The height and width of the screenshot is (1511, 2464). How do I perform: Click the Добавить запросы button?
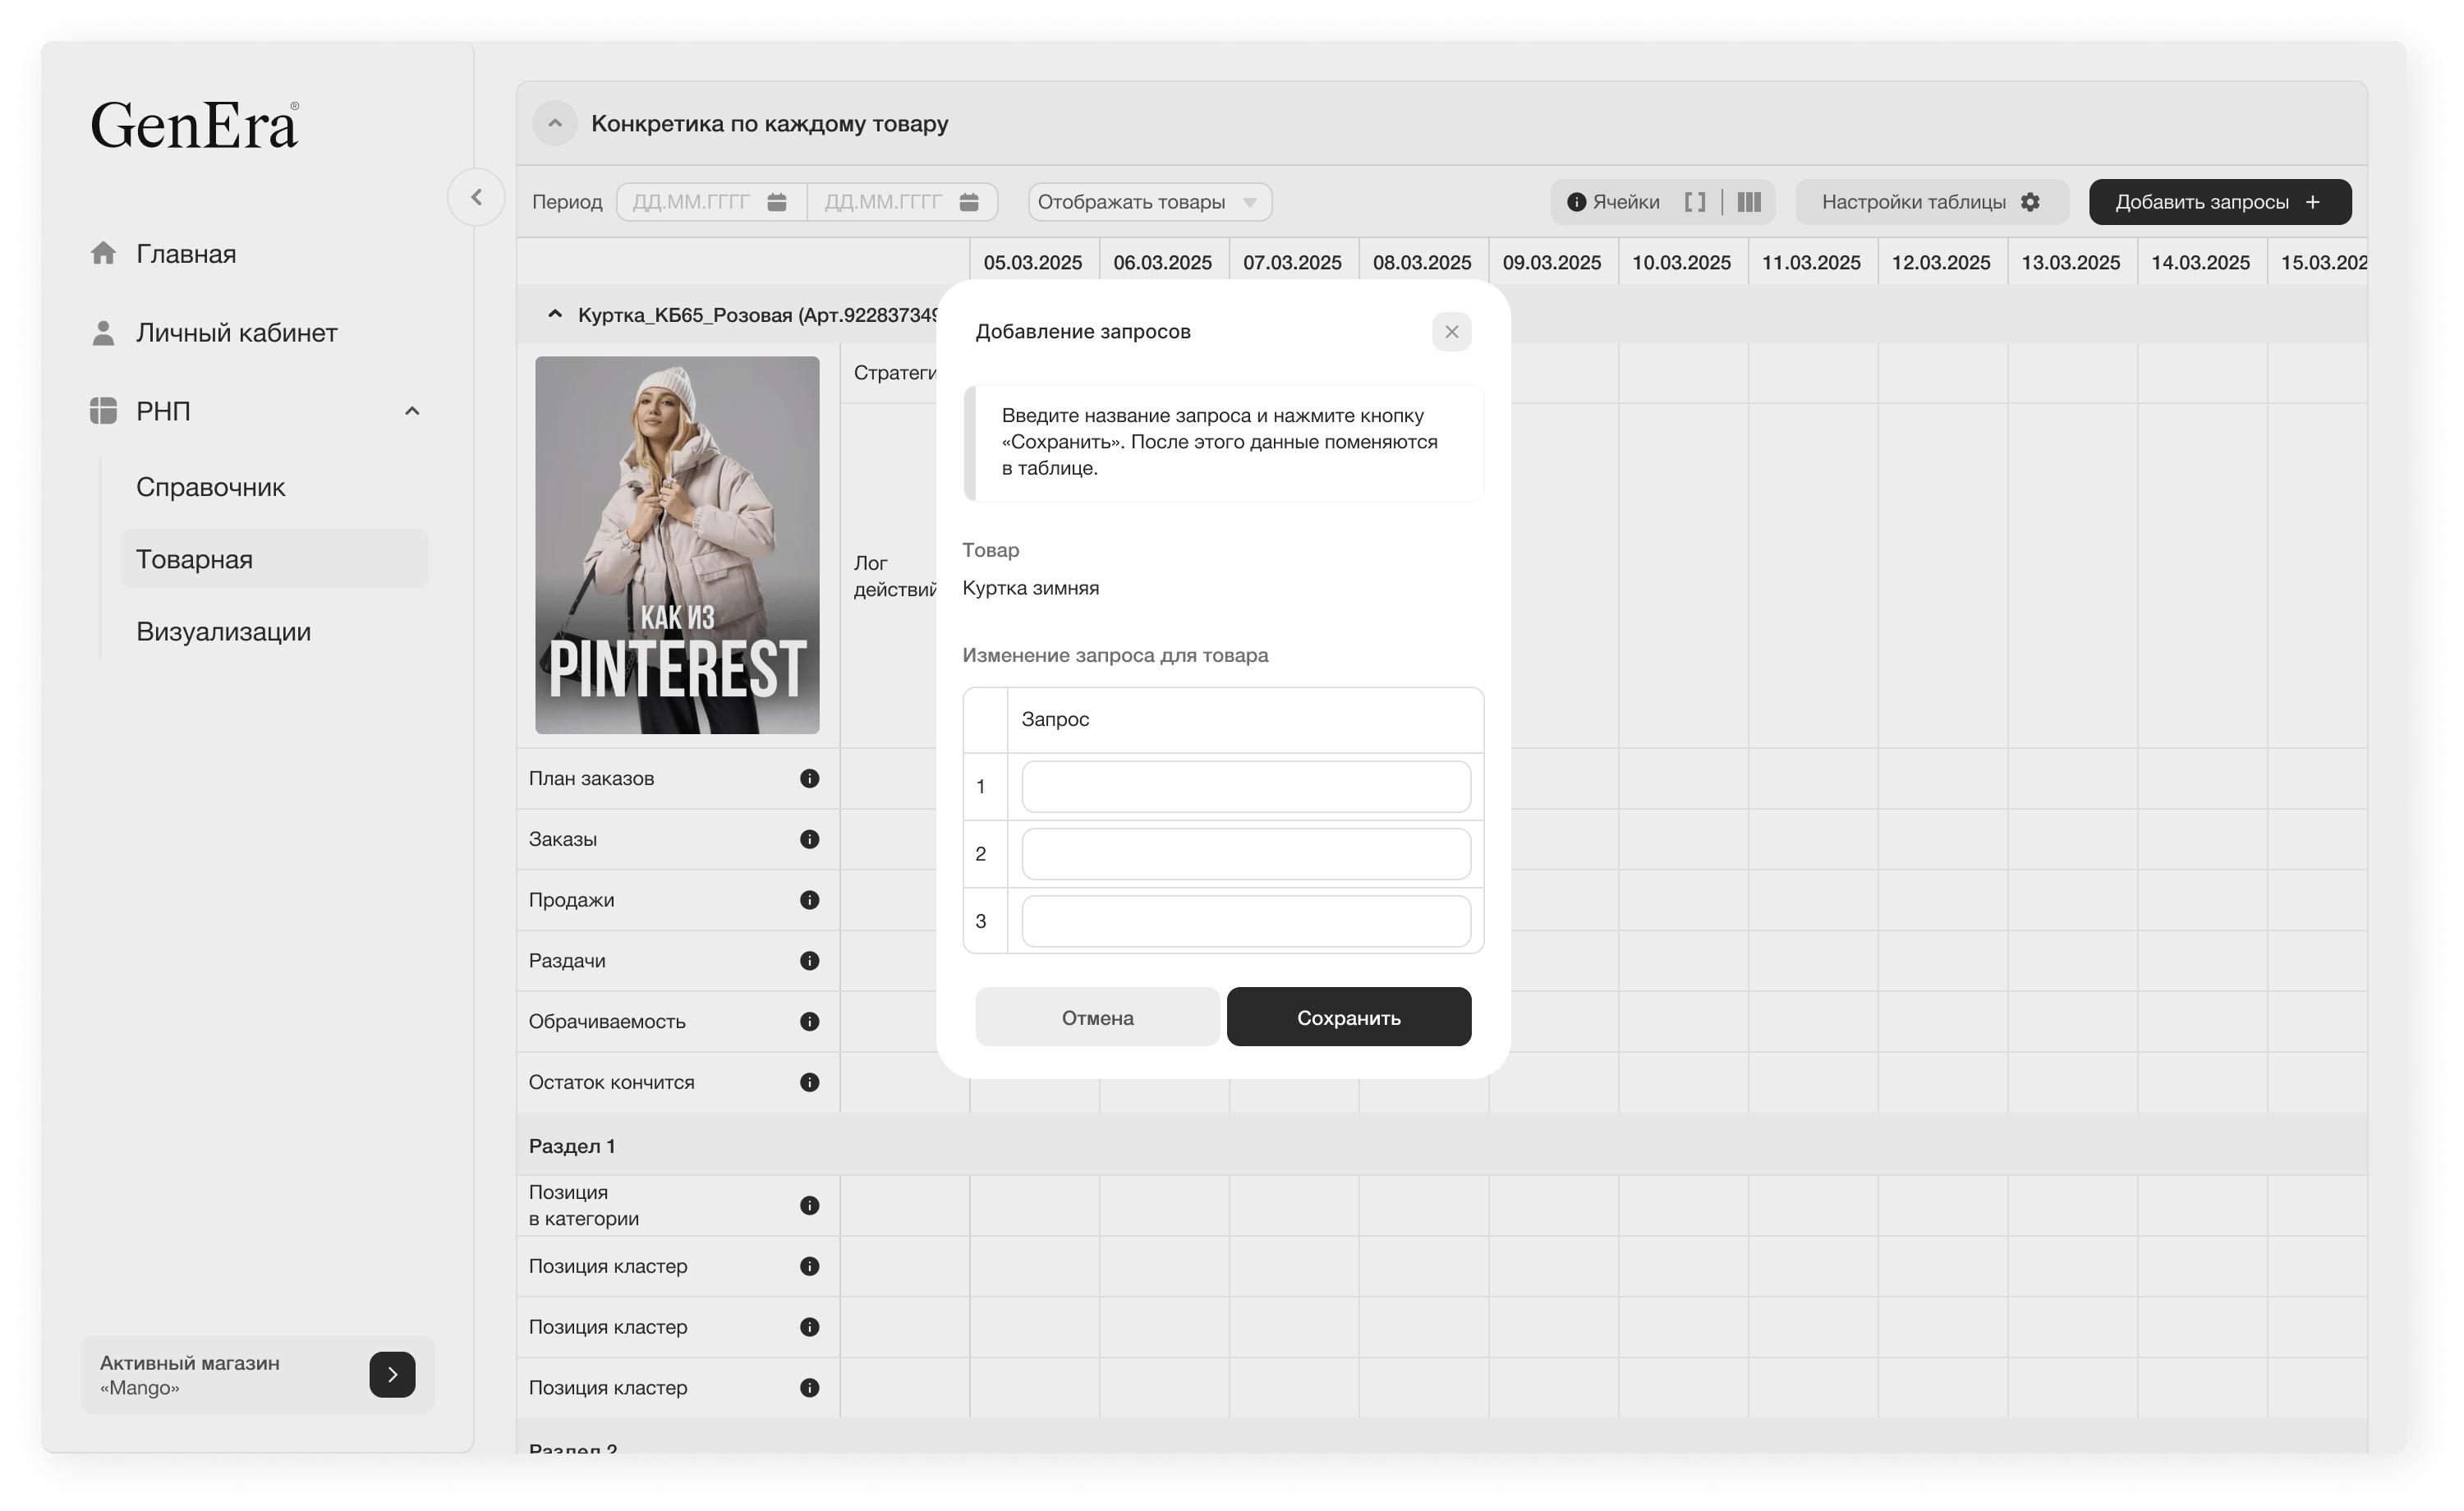click(2220, 202)
